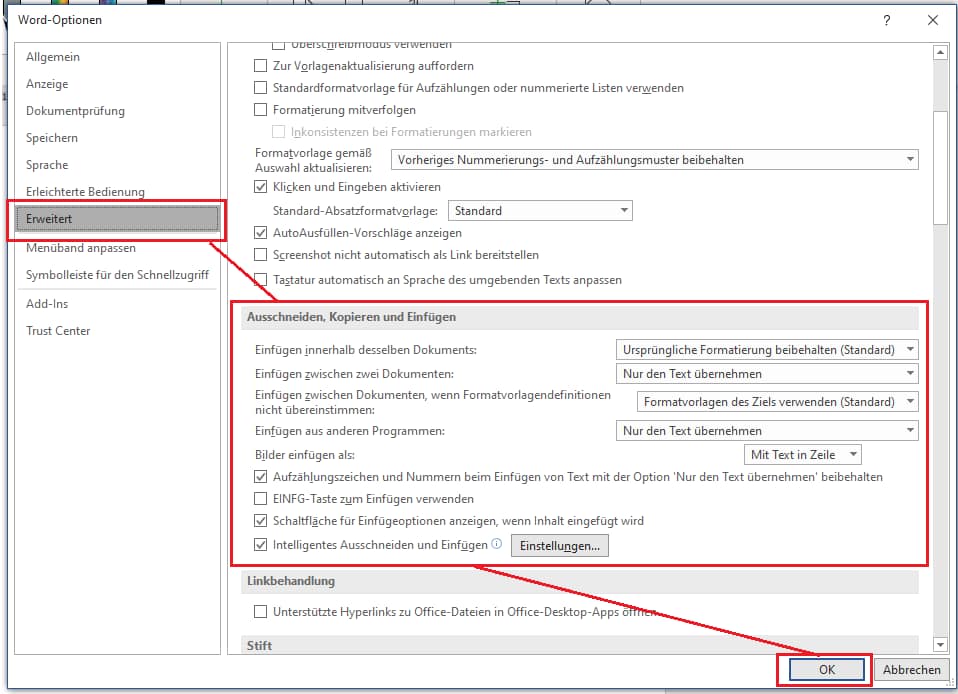Screen dimensions: 958x694
Task: Open 'Einfügen innerhalb desselben Dokuments' dropdown
Action: pyautogui.click(x=766, y=350)
